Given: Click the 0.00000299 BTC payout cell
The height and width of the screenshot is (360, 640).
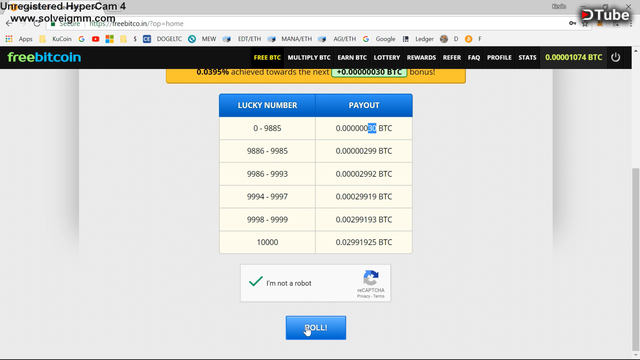Looking at the screenshot, I should click(364, 151).
